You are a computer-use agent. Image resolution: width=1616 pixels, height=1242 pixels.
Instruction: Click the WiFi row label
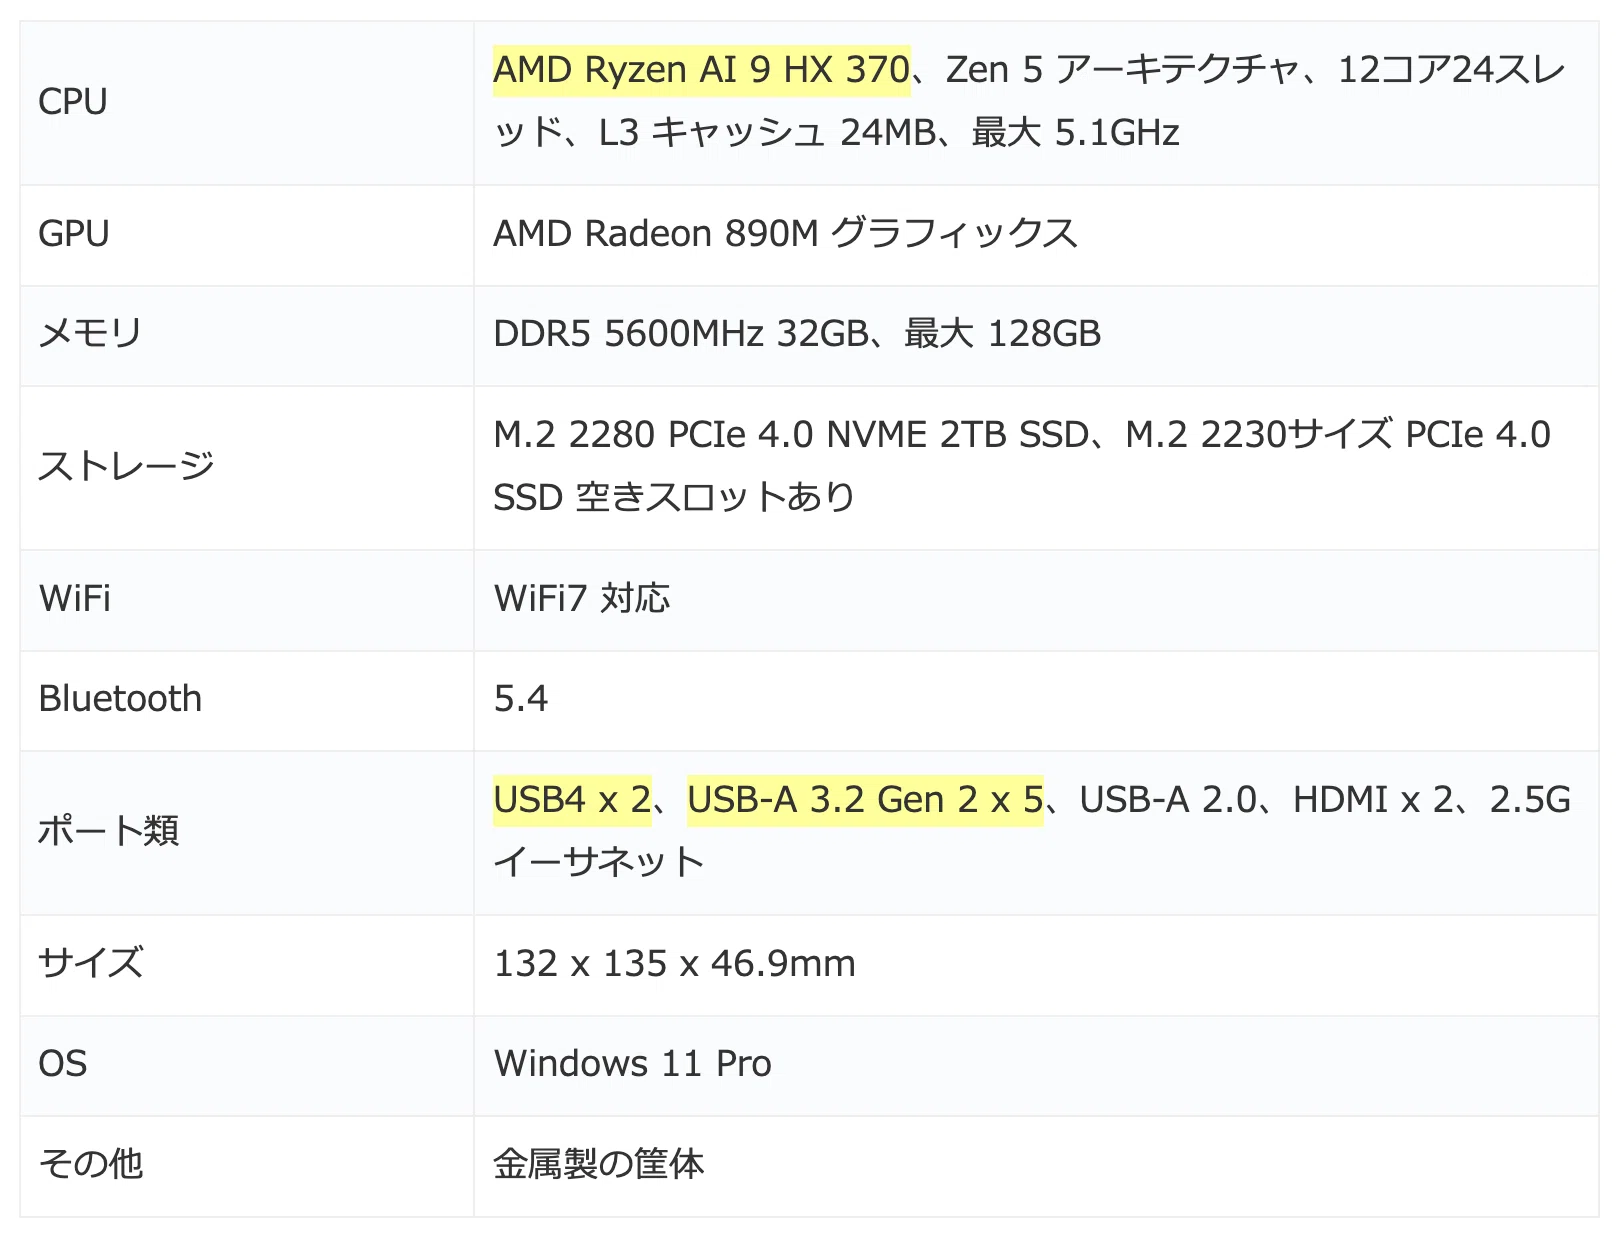tap(75, 598)
